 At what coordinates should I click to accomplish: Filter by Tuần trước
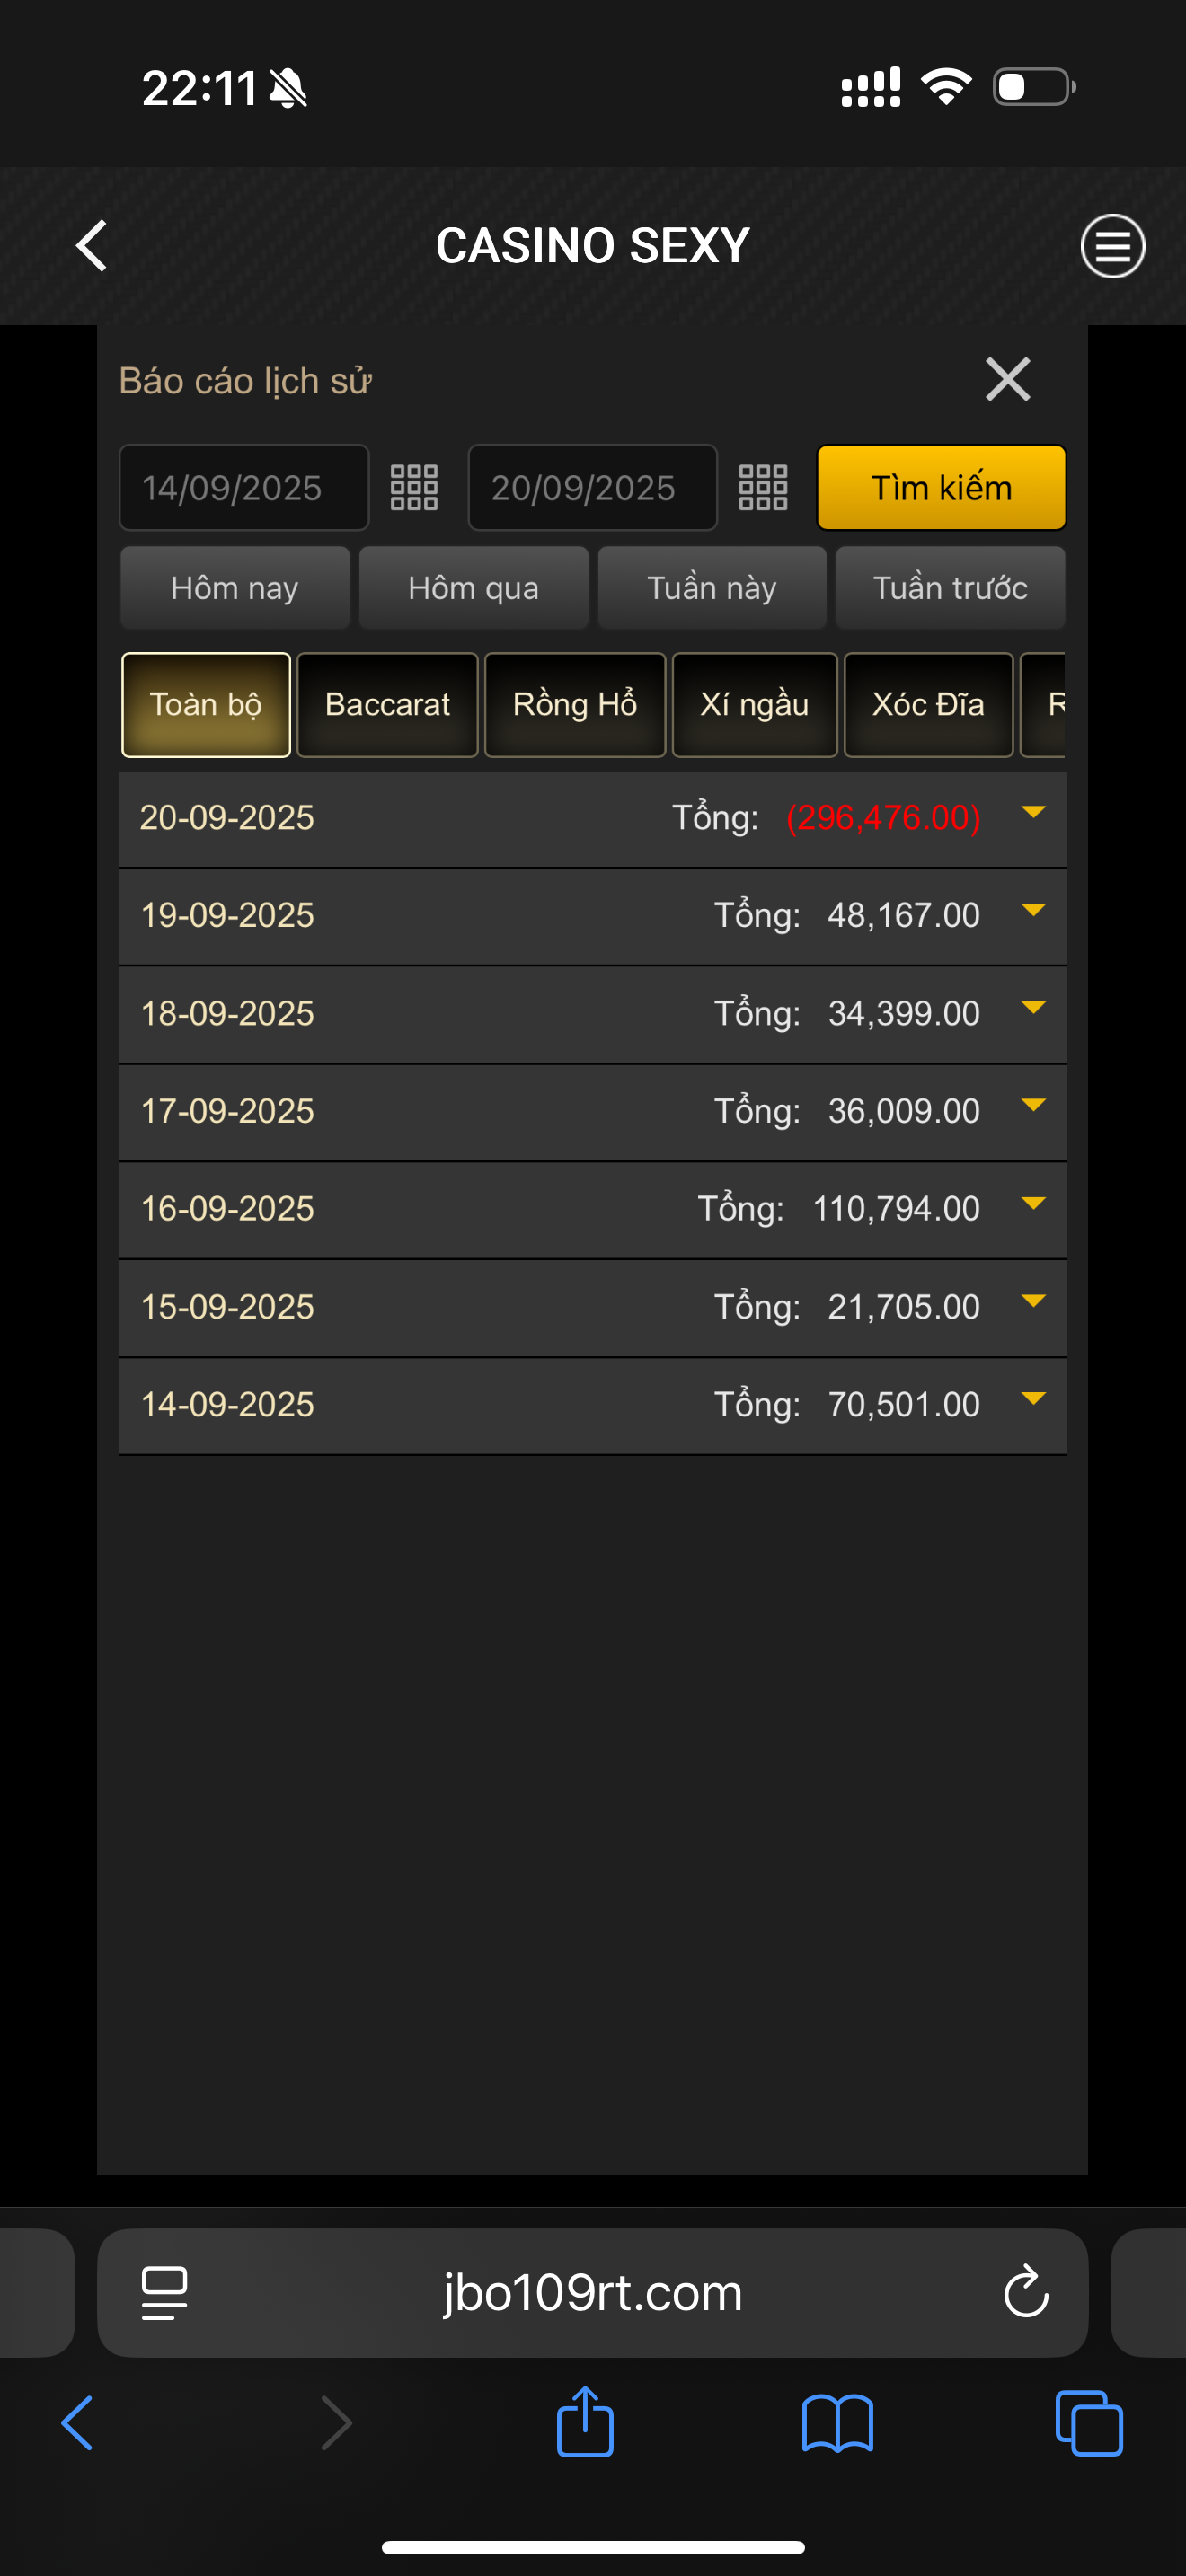tap(950, 588)
